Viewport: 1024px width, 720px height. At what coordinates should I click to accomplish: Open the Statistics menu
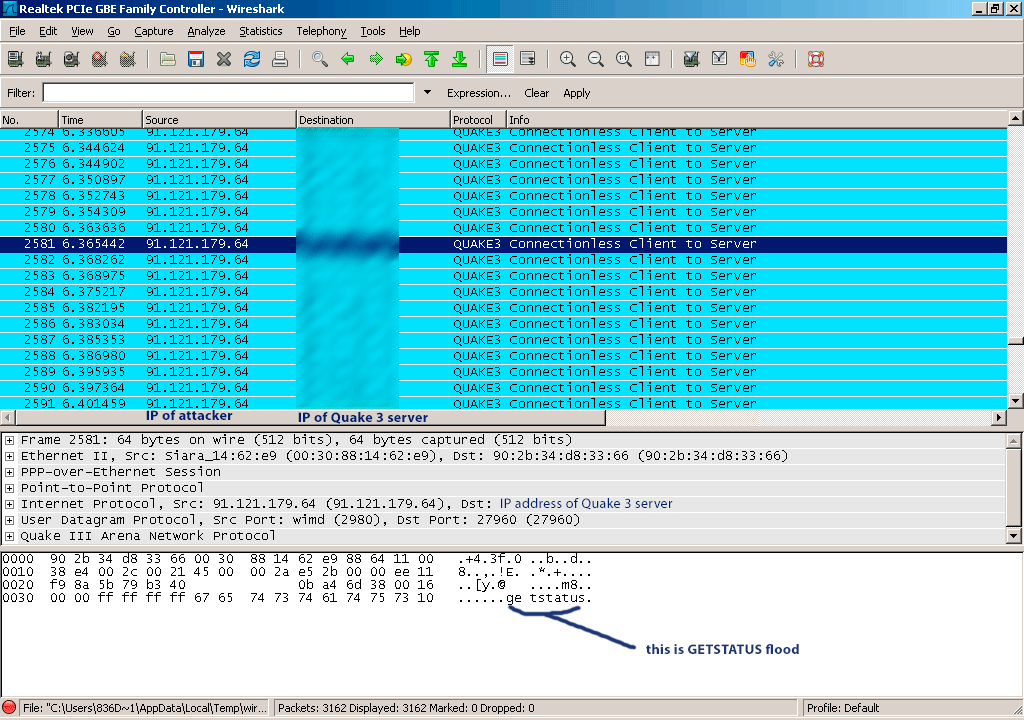tap(261, 31)
